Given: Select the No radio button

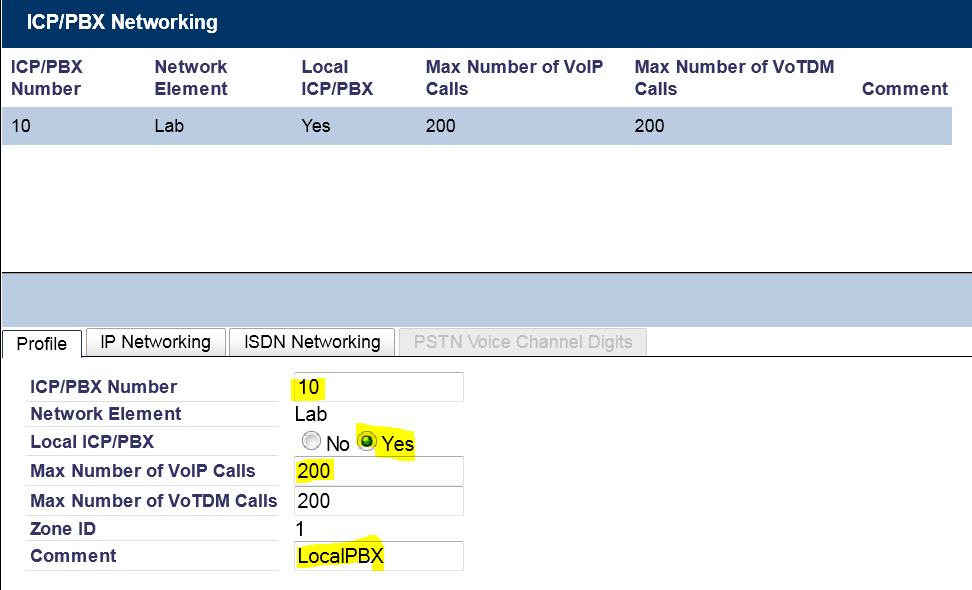Looking at the screenshot, I should coord(312,442).
